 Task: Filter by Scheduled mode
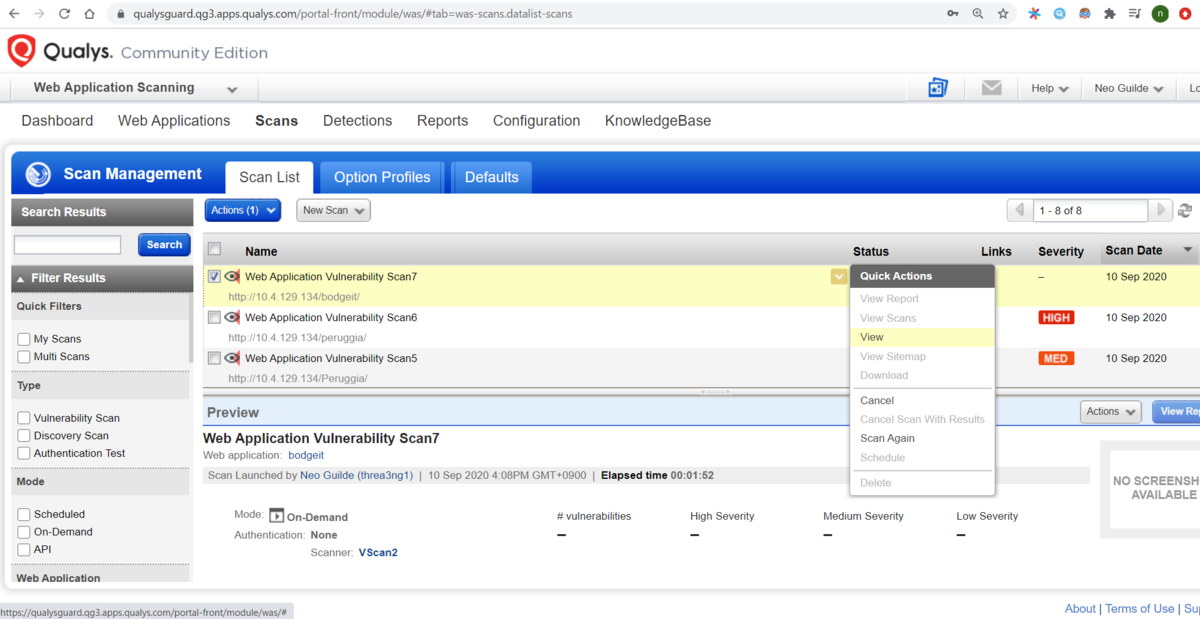[x=24, y=514]
